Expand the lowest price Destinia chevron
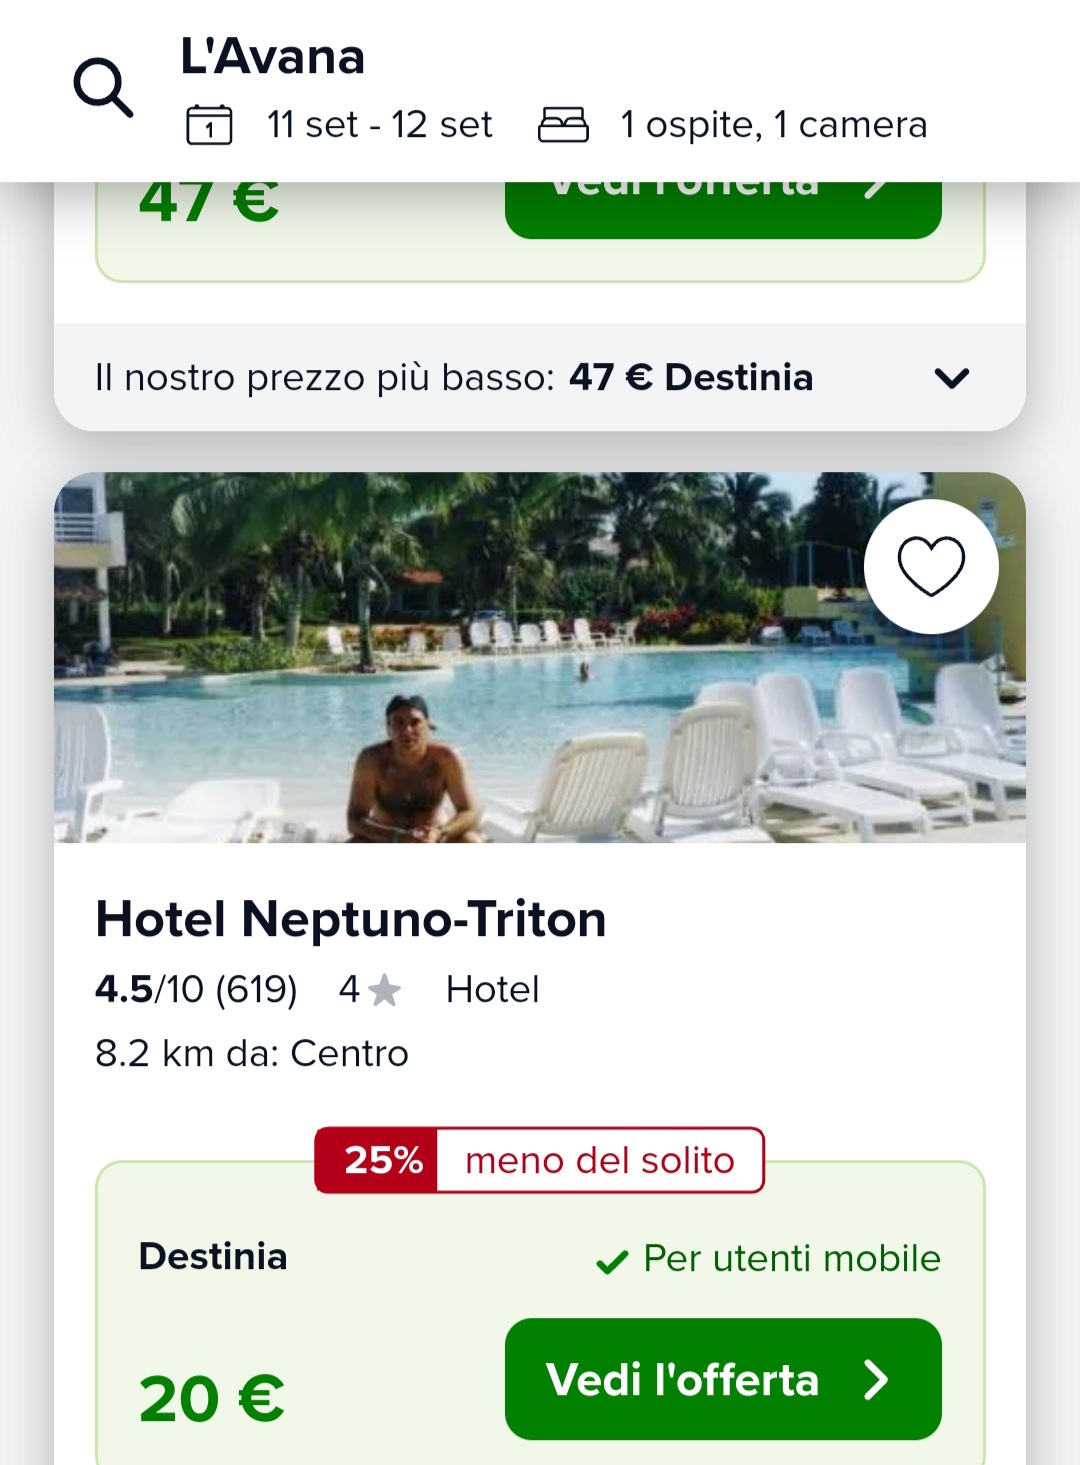Screen dimensions: 1080x1465 pos(951,378)
